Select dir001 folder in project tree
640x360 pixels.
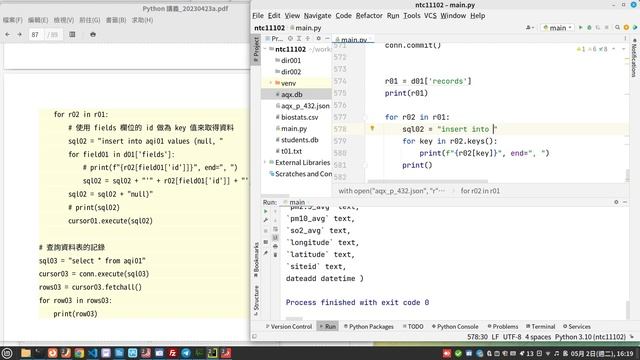291,60
